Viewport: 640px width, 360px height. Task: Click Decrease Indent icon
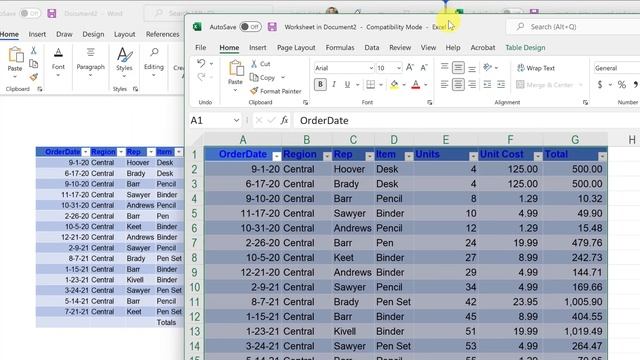coord(487,84)
